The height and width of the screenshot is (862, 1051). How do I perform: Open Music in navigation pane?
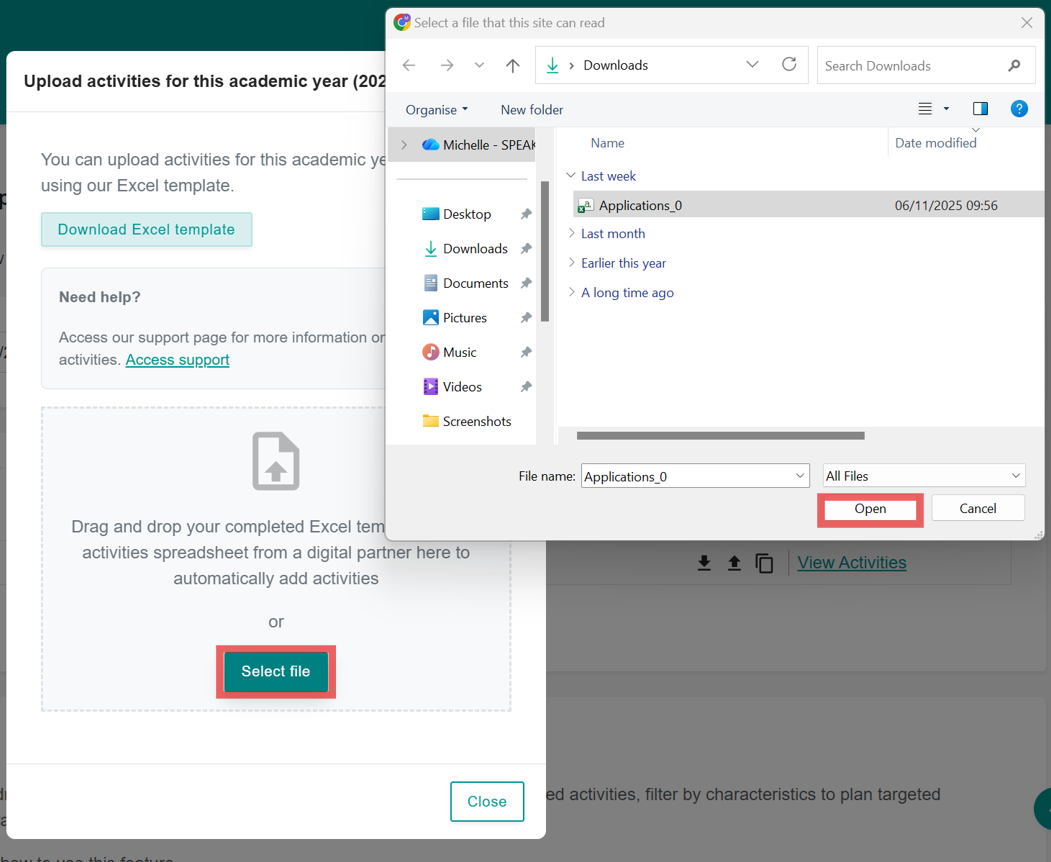449,352
